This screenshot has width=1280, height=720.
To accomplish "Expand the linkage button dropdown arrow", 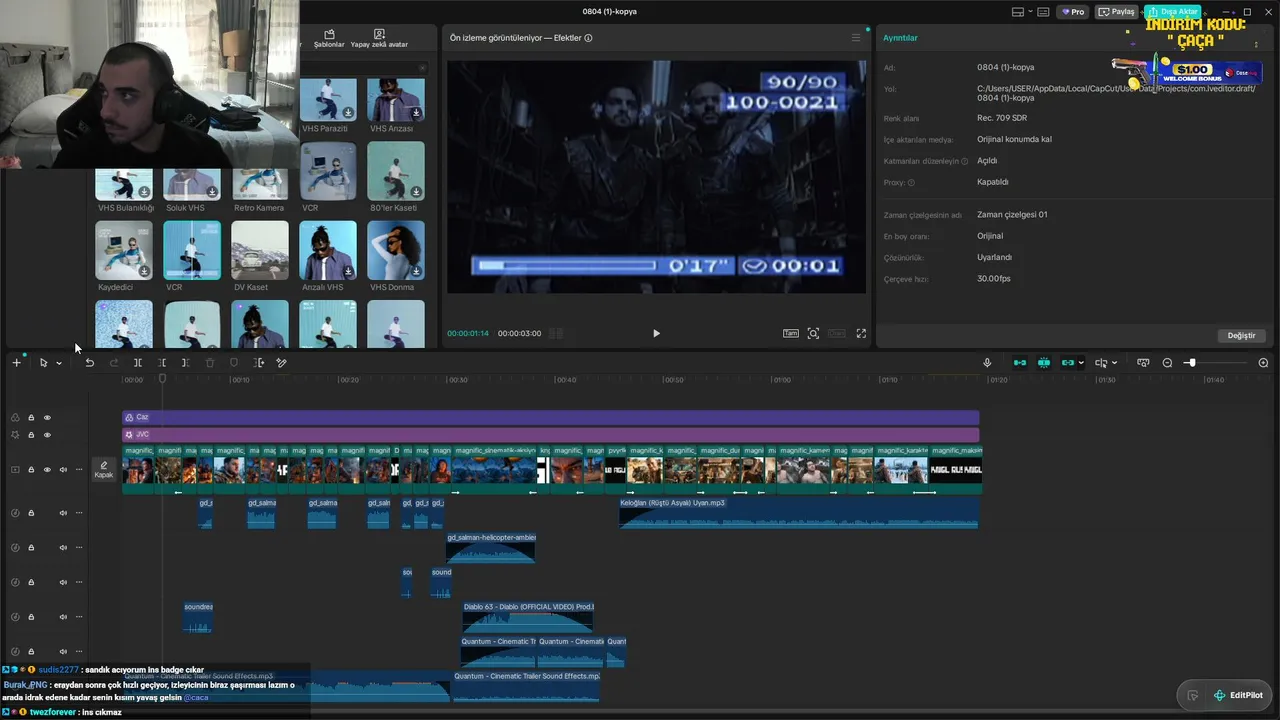I will [1081, 363].
